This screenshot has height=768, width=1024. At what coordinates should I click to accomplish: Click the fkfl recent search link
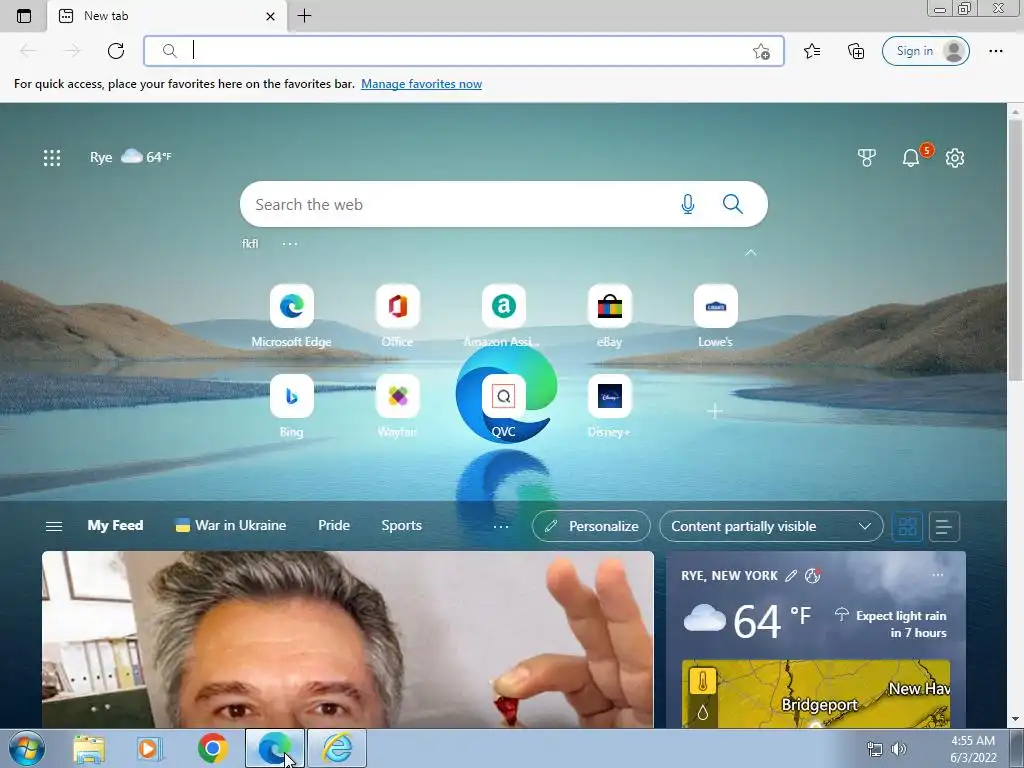tap(250, 244)
